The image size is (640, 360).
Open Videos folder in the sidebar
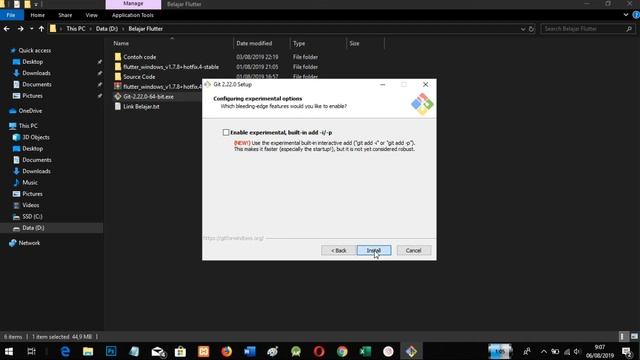[x=31, y=205]
